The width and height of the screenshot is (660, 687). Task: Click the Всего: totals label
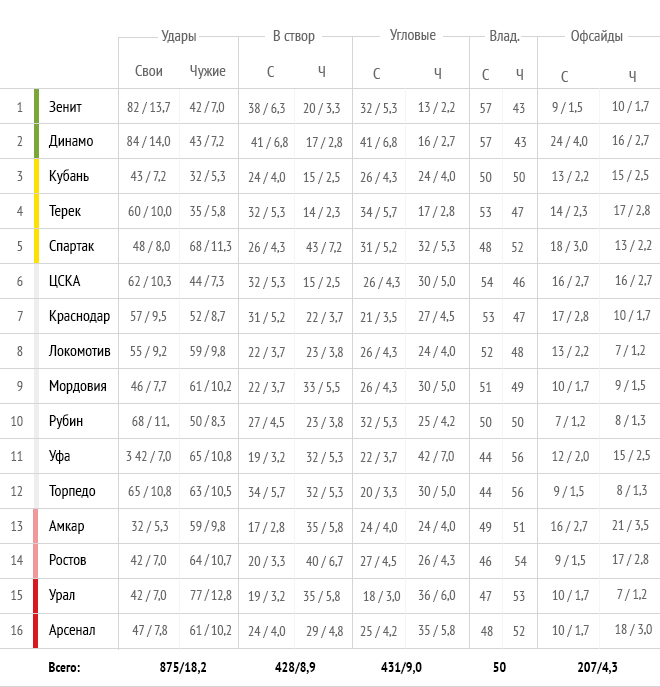coord(64,667)
